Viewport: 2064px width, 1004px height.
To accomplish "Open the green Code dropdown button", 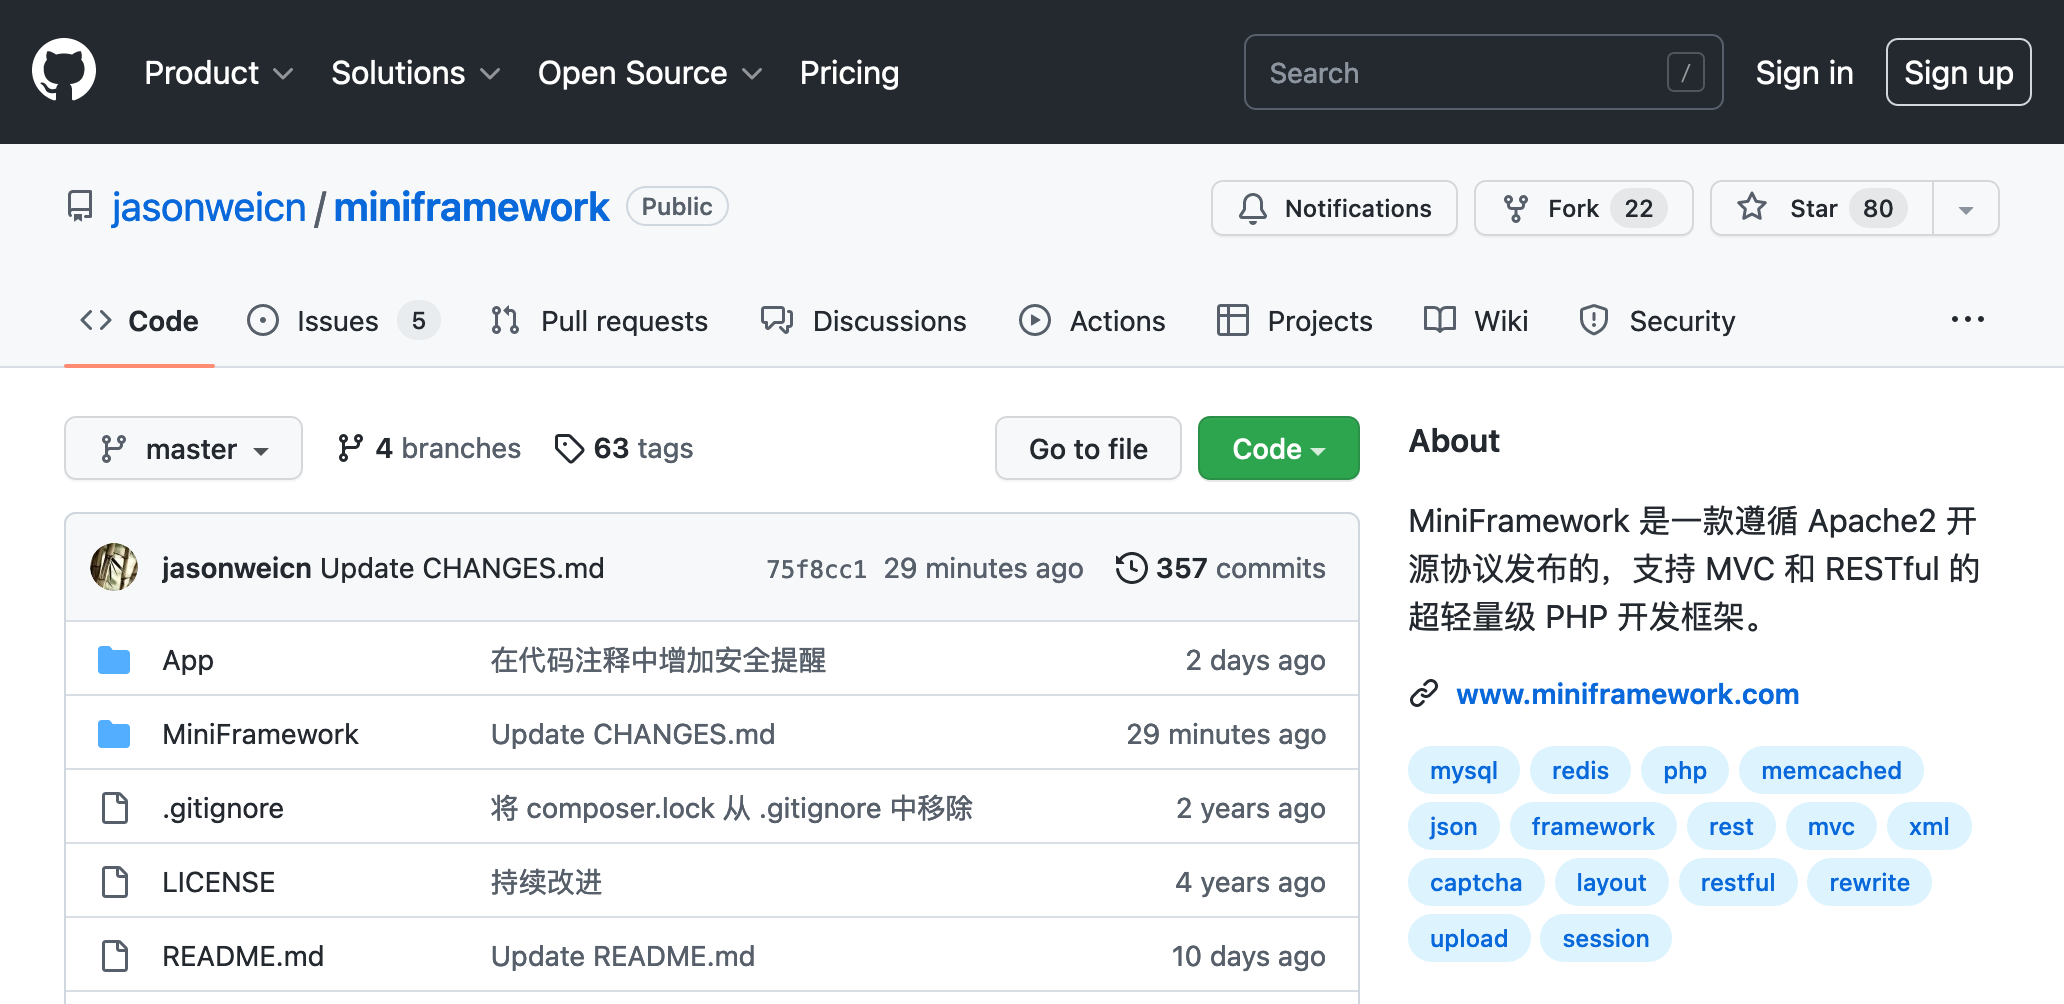I will [1278, 448].
